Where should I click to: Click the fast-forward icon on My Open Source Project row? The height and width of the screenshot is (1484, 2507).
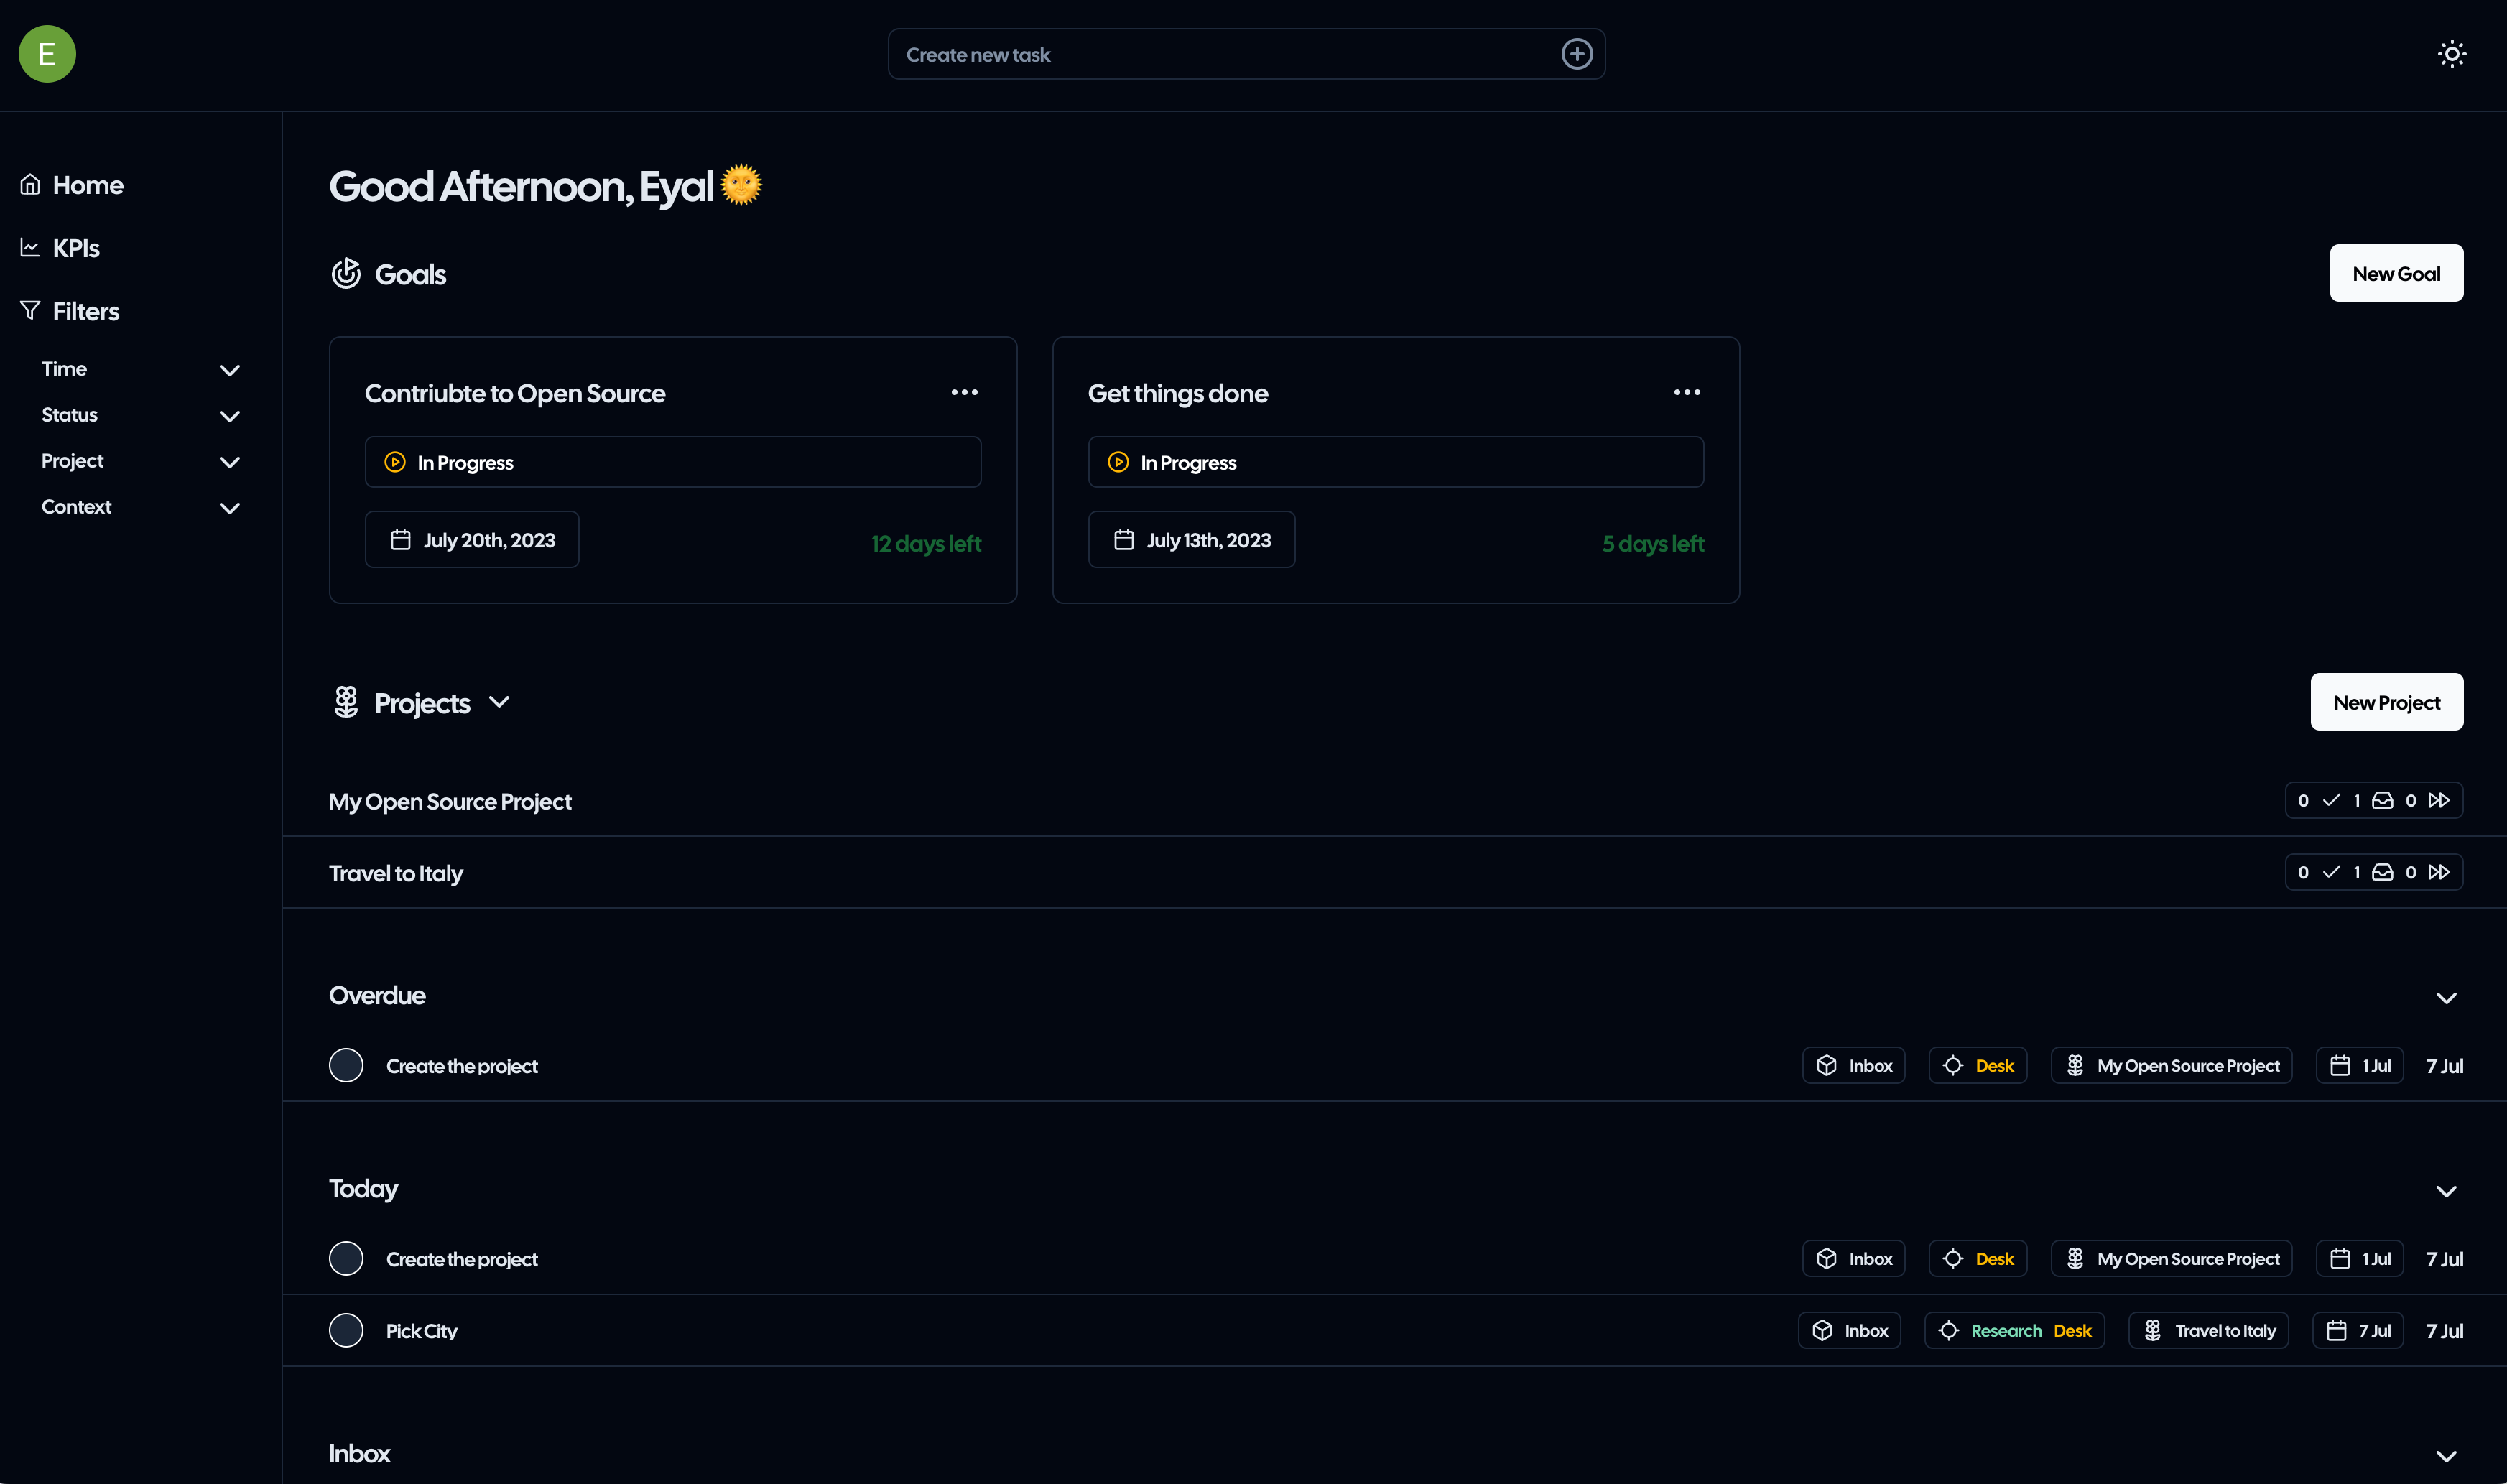[2440, 800]
